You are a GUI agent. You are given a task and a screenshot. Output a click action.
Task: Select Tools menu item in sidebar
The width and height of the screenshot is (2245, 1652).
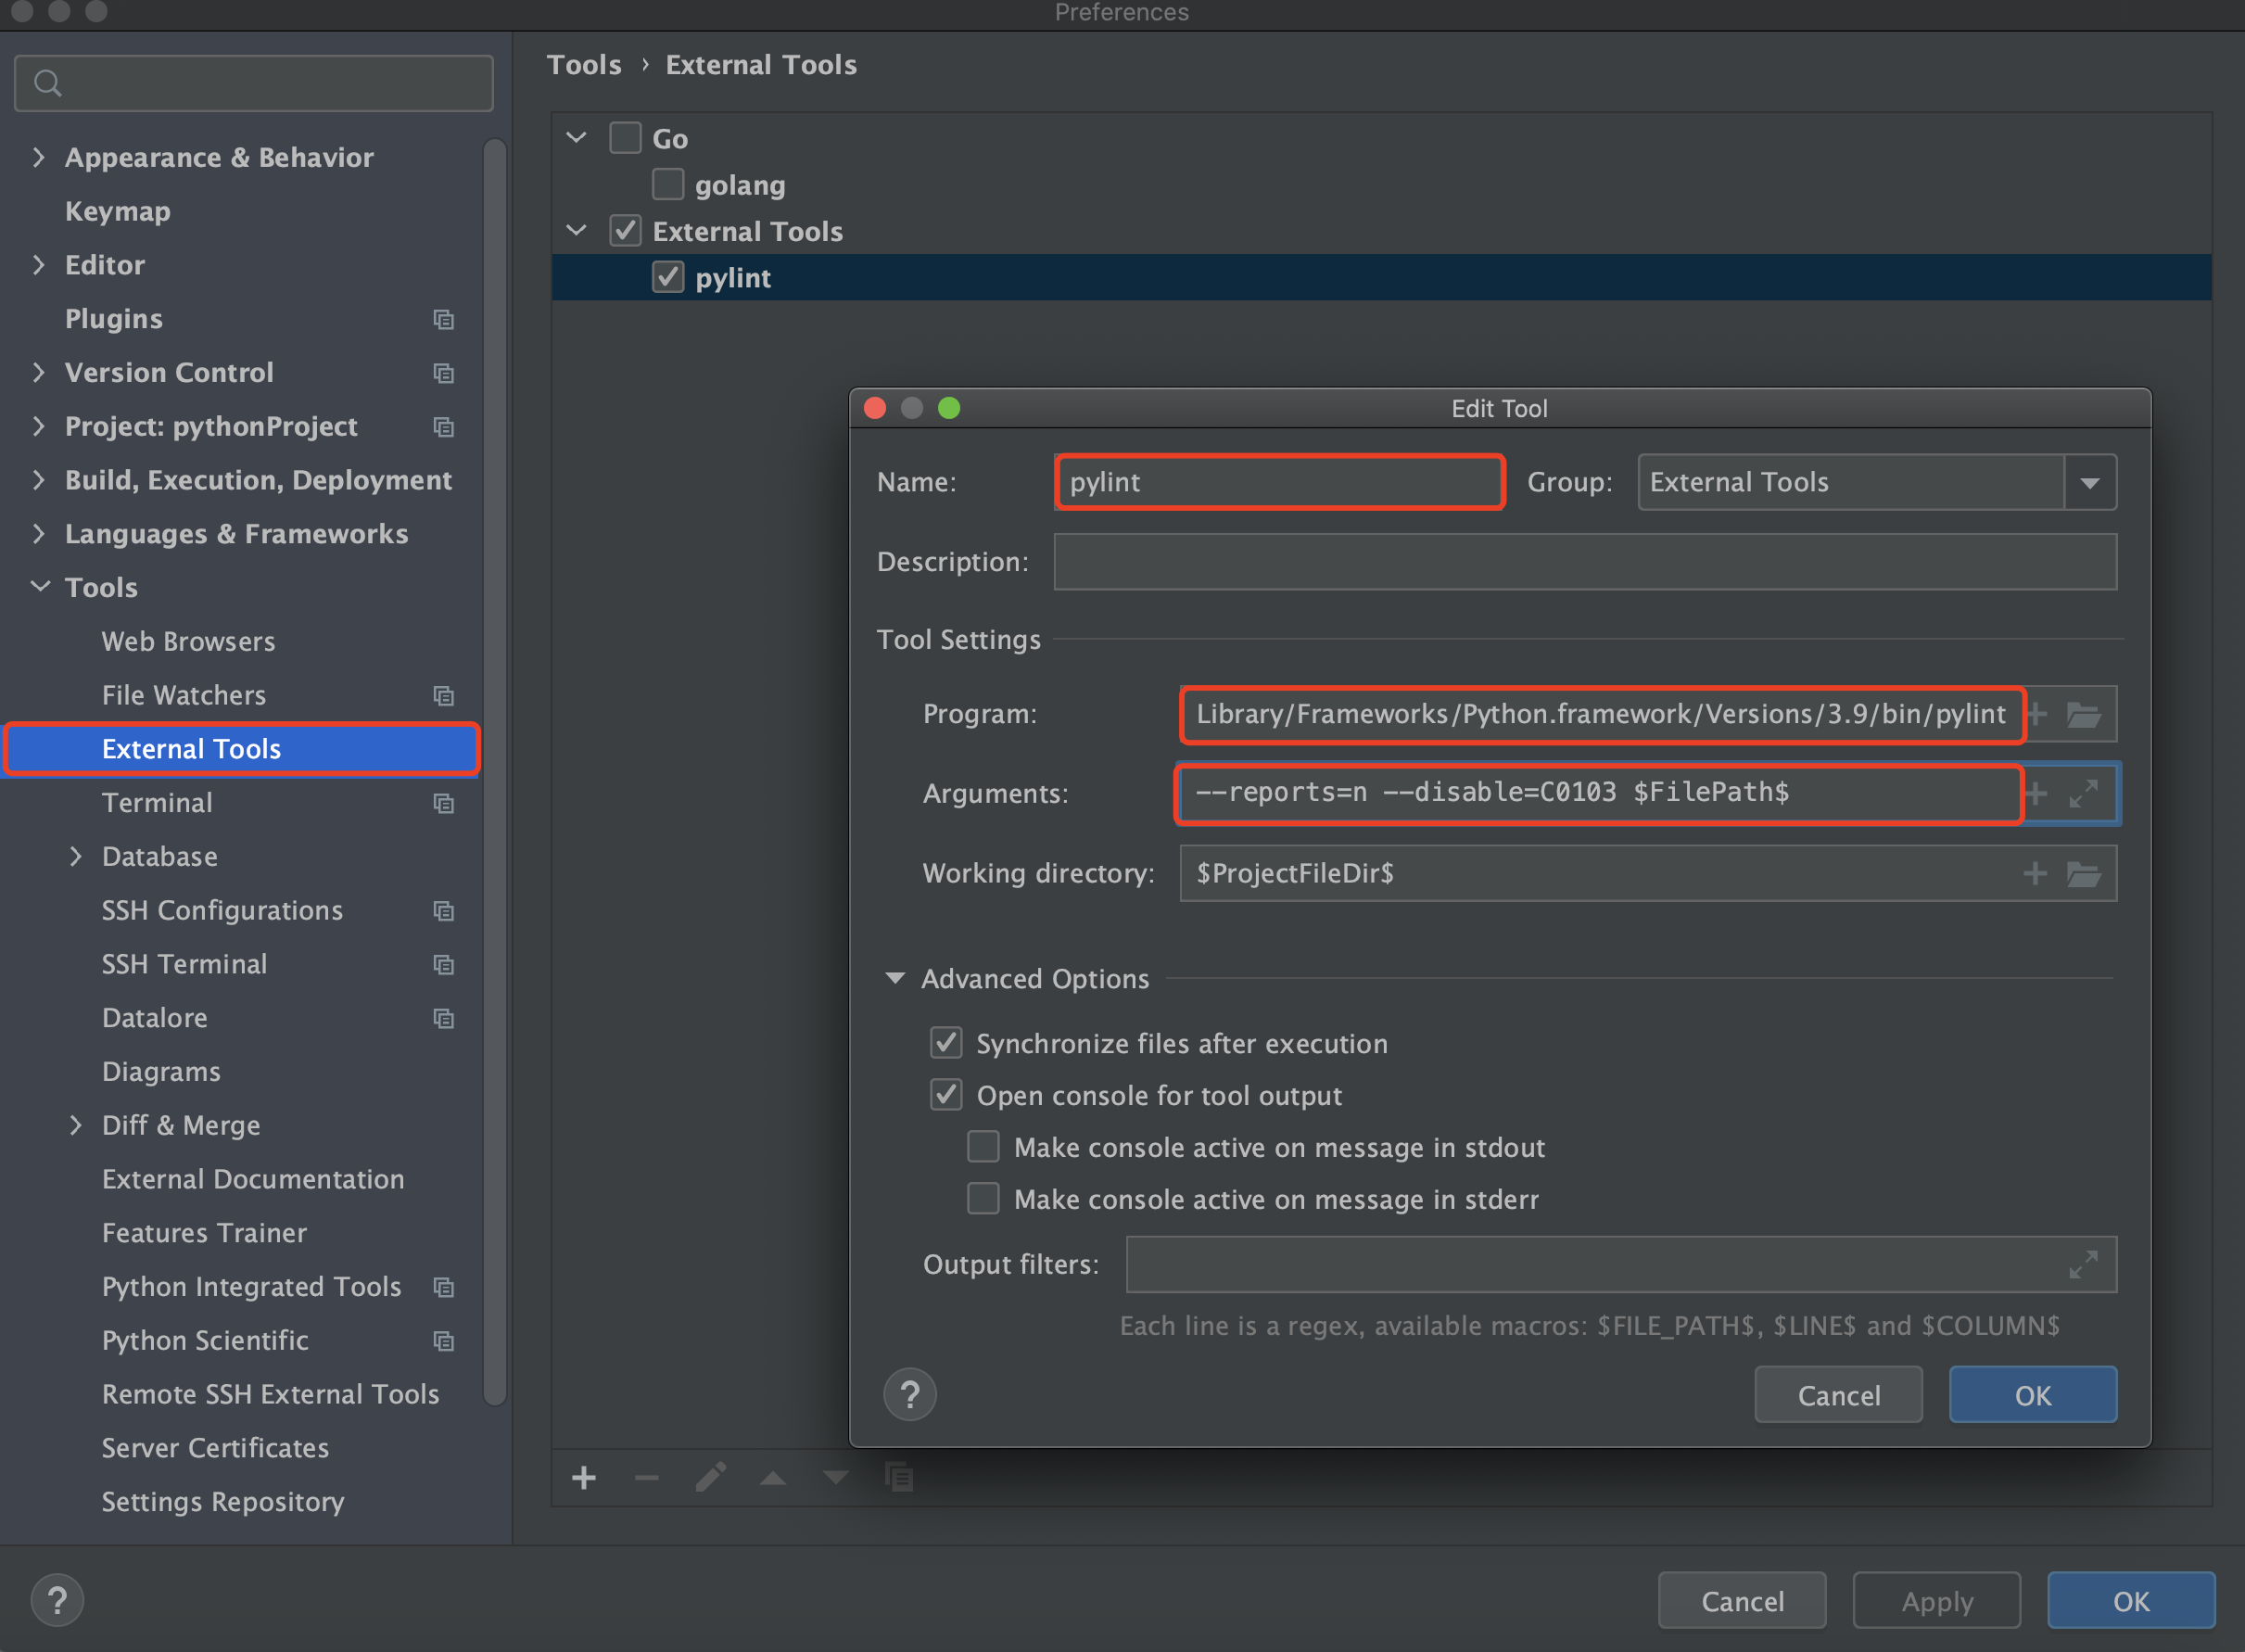[95, 587]
